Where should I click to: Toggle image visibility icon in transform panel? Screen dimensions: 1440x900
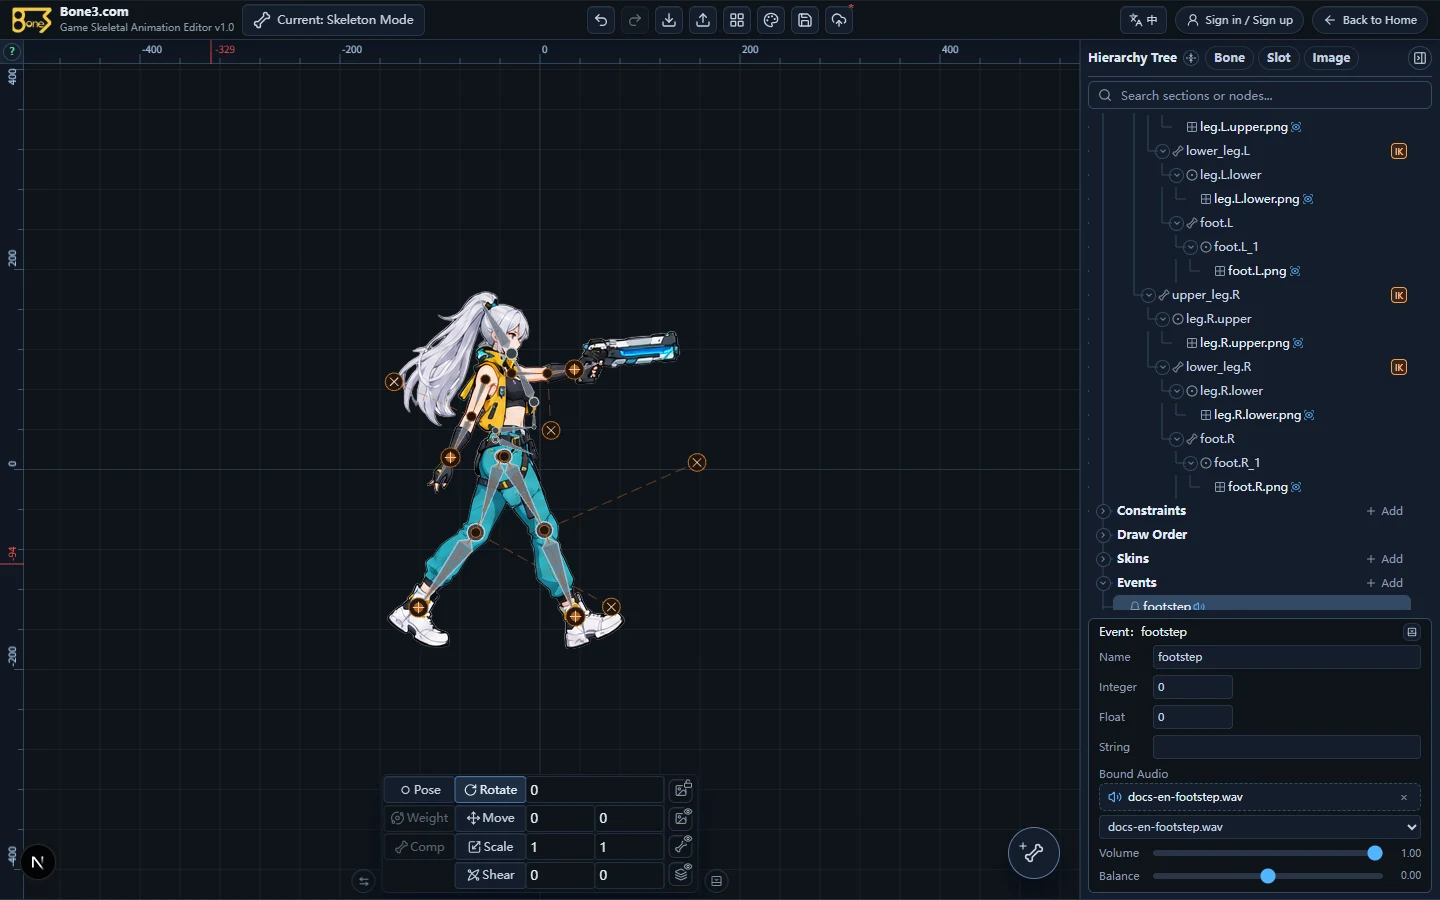coord(683,817)
